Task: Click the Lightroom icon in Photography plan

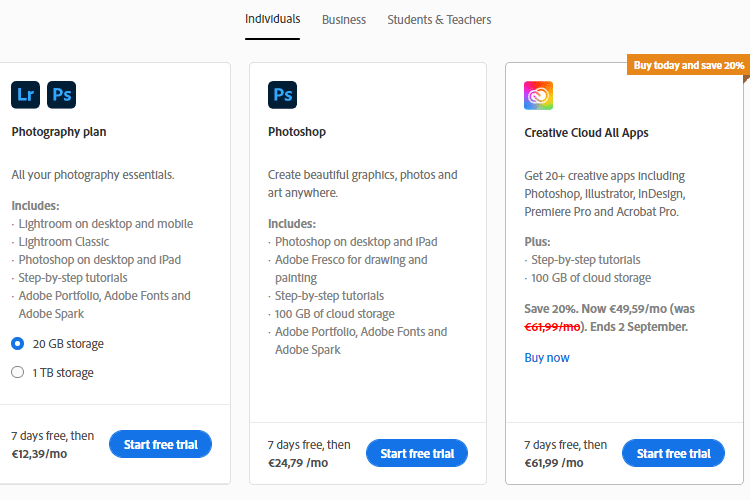Action: click(x=25, y=95)
